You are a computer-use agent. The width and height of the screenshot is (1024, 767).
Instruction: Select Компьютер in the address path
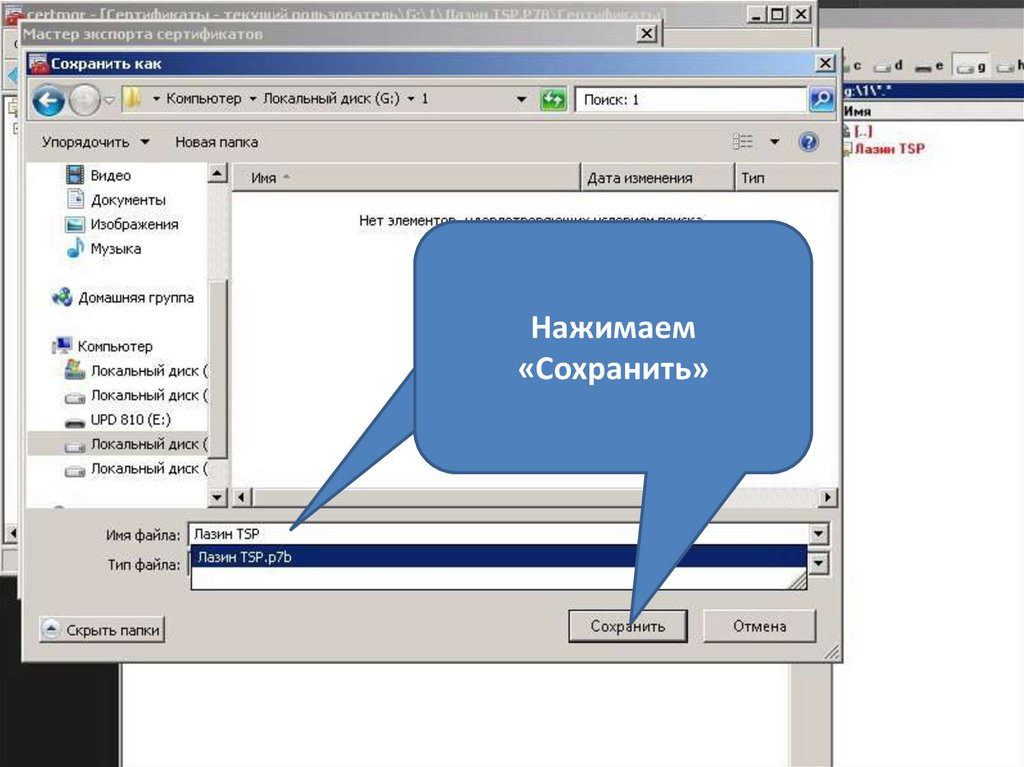(203, 99)
